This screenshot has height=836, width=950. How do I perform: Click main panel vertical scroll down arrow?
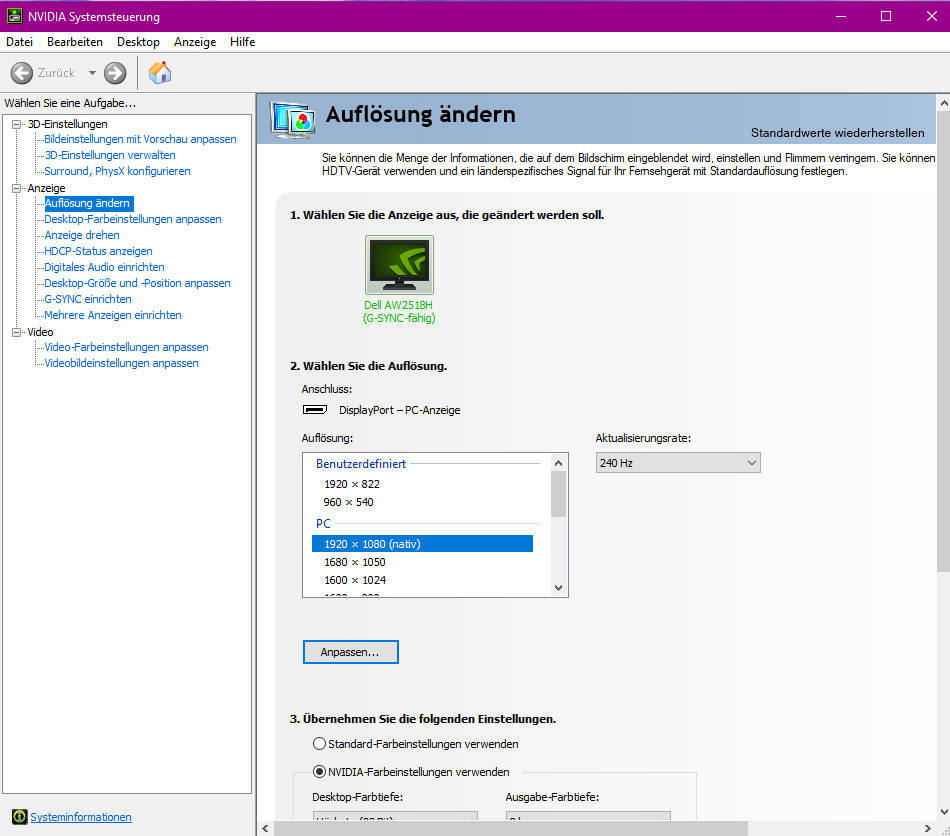coord(943,812)
